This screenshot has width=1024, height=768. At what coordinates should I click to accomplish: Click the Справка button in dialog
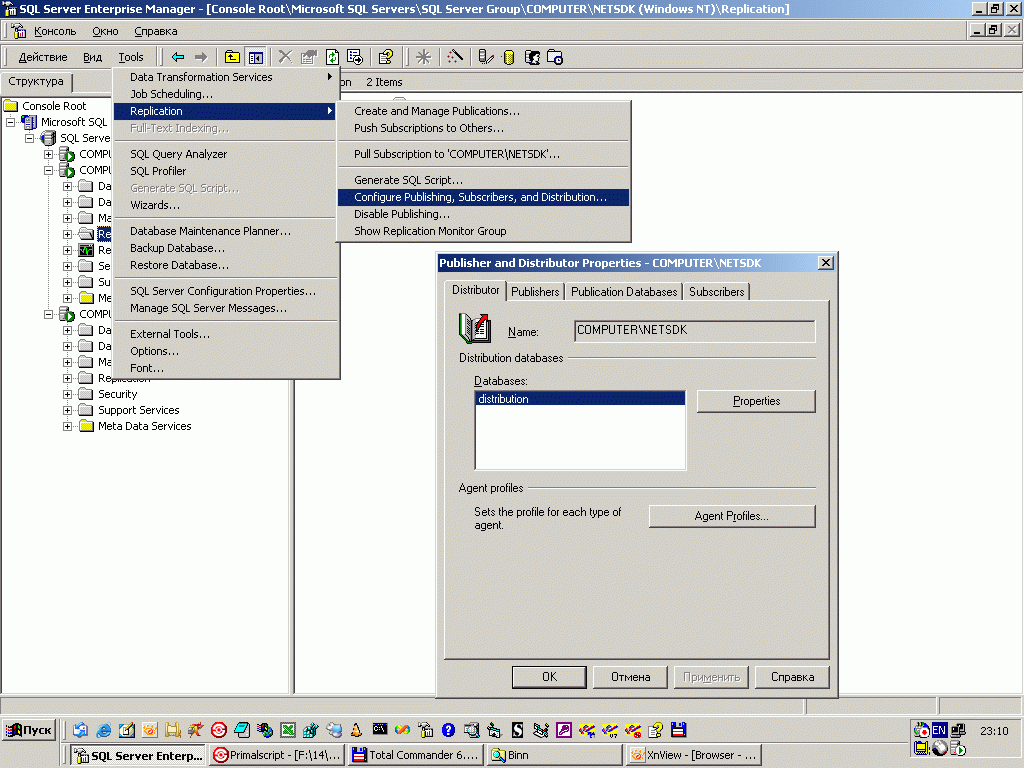pos(792,677)
